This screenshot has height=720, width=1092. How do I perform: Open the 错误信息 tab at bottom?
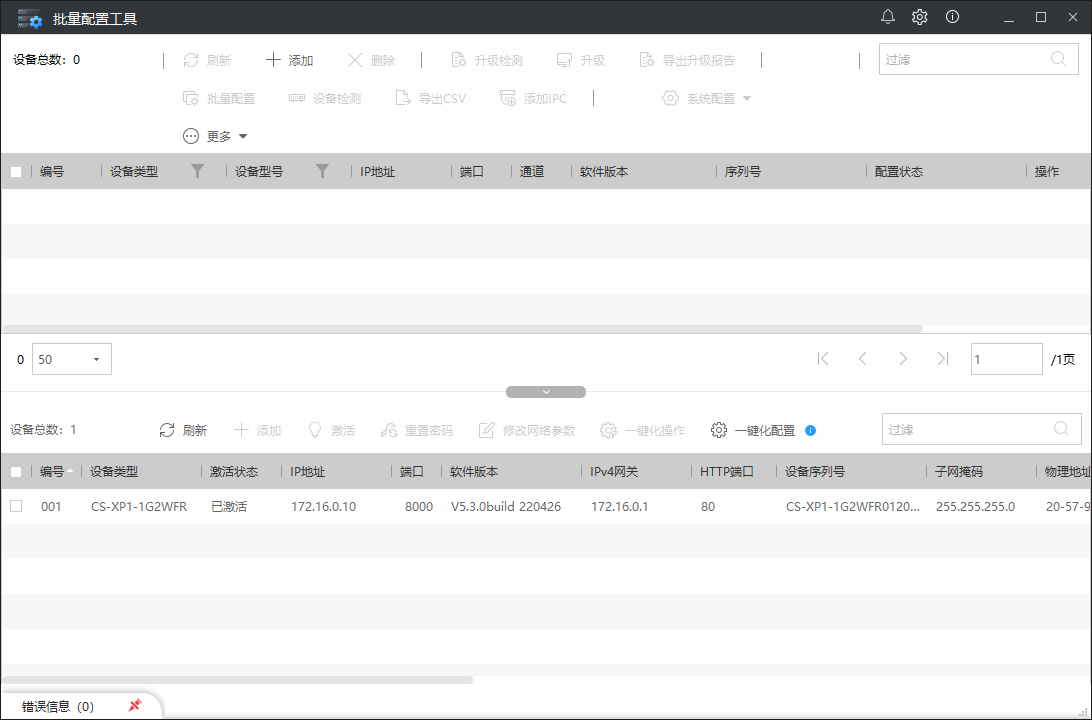click(58, 706)
